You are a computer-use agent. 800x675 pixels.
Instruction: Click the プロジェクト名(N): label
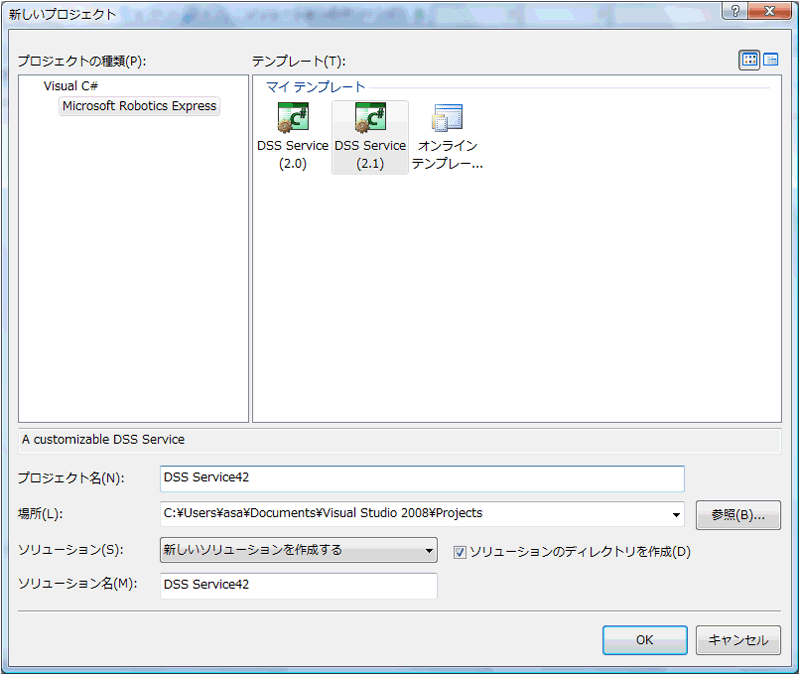(71, 478)
